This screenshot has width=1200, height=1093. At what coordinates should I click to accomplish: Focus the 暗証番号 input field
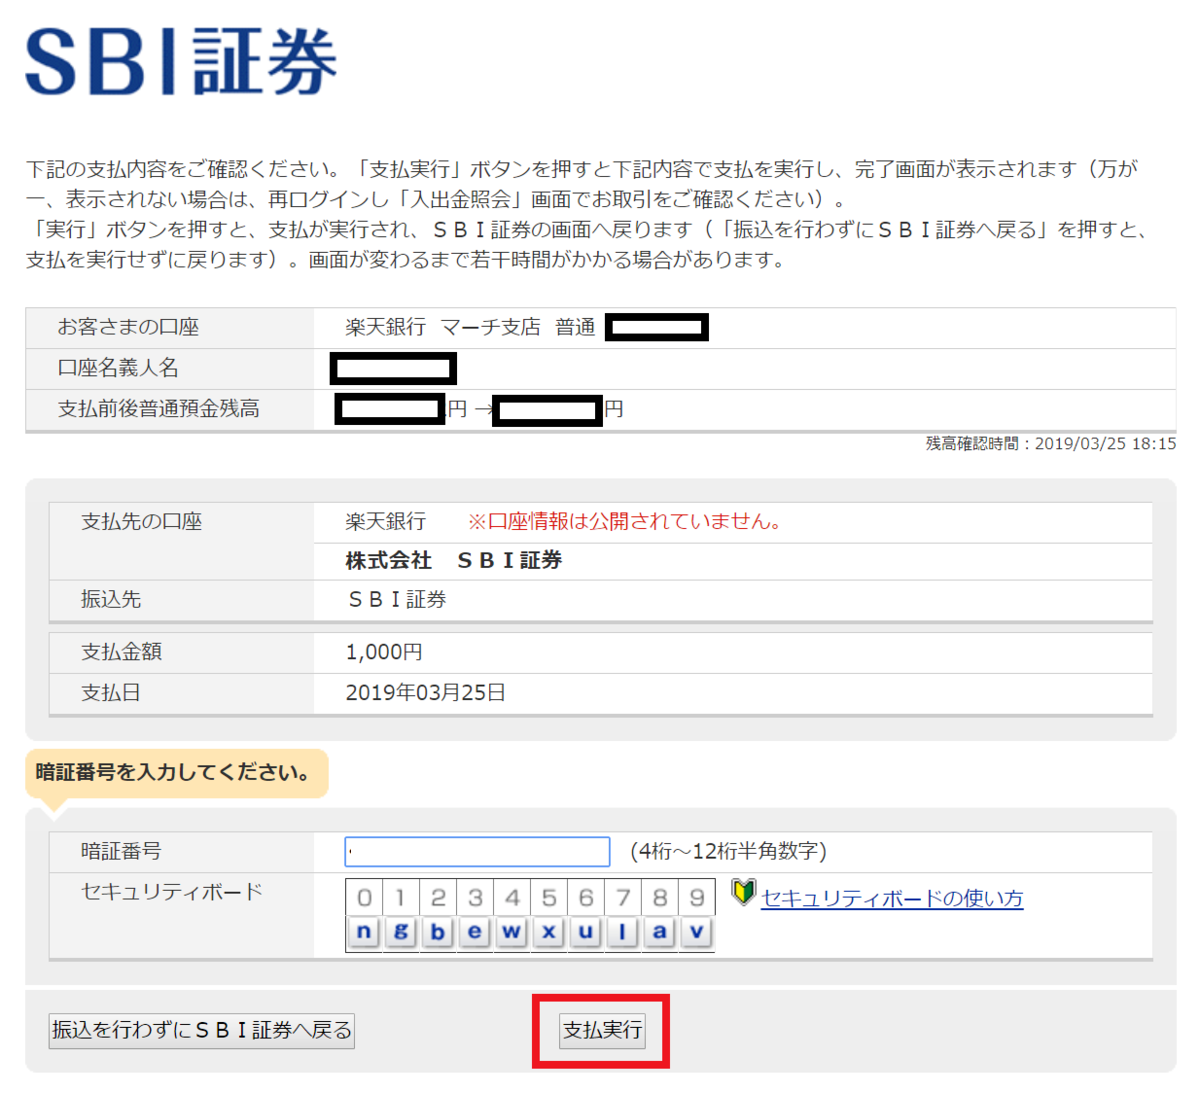click(477, 851)
